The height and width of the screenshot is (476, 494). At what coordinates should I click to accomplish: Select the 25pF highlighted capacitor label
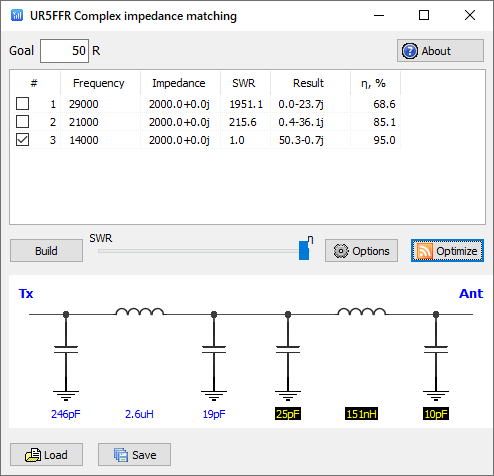pyautogui.click(x=288, y=414)
